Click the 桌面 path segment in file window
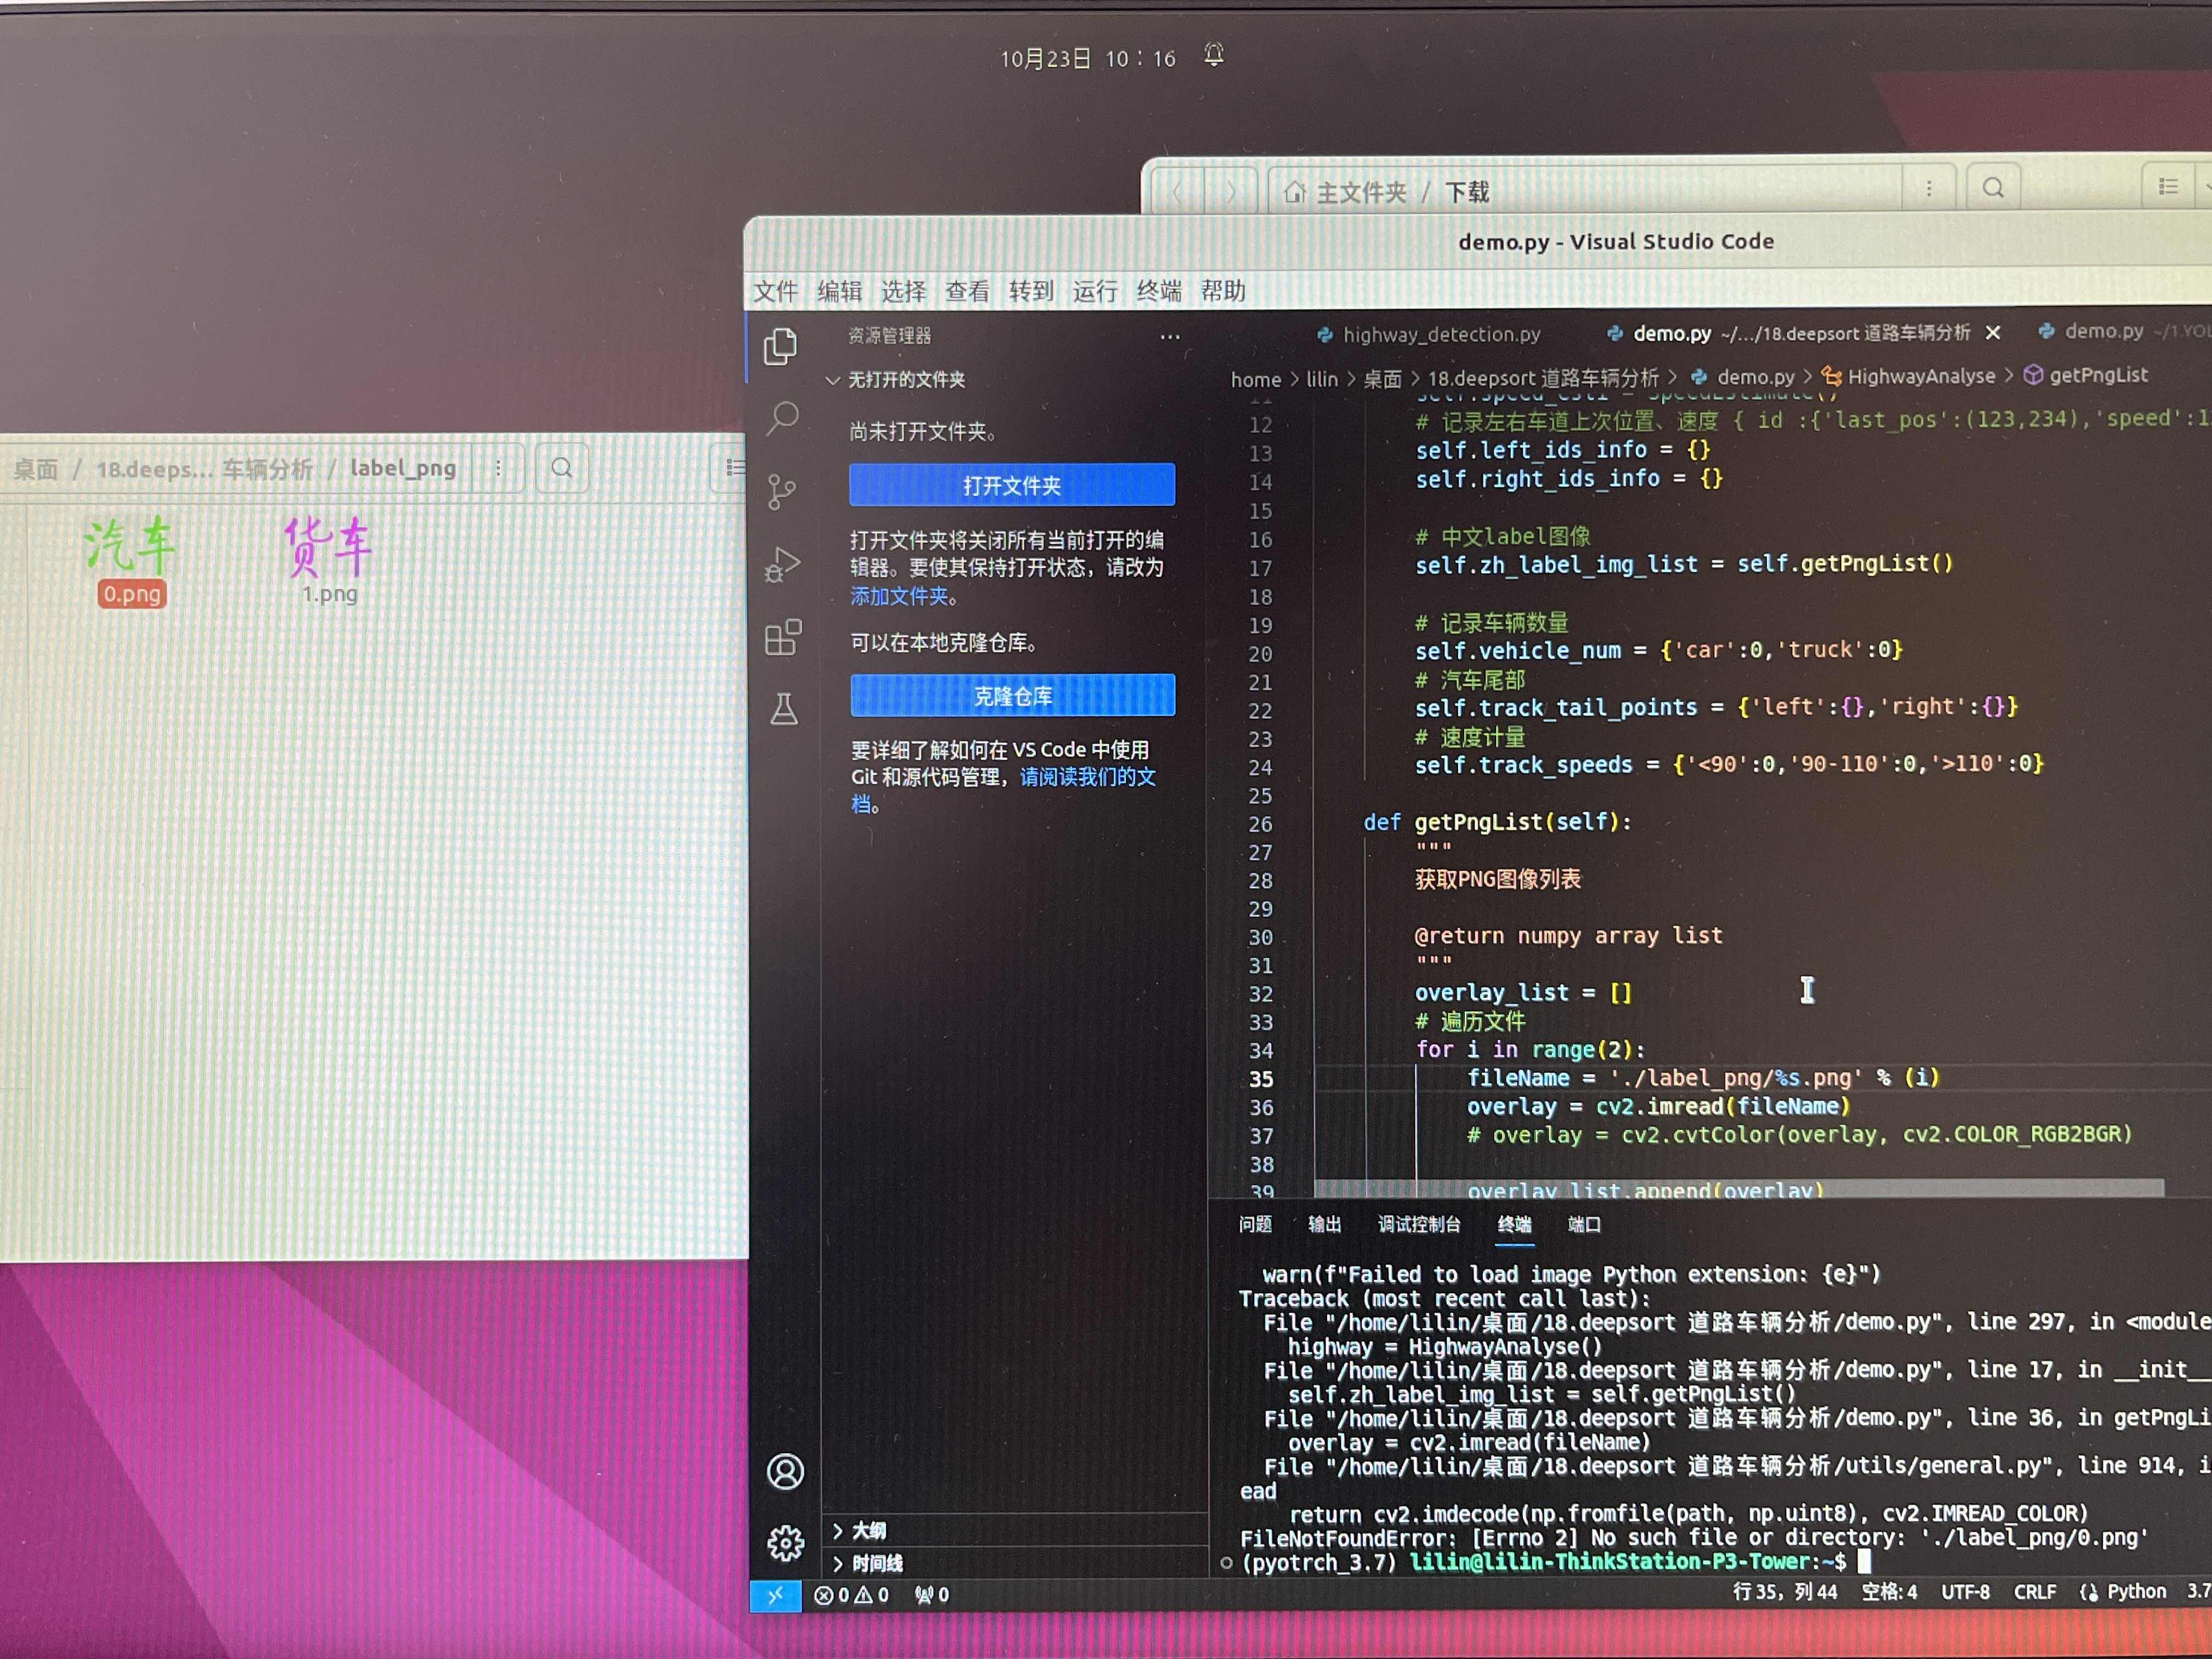Viewport: 2212px width, 1659px height. point(35,469)
